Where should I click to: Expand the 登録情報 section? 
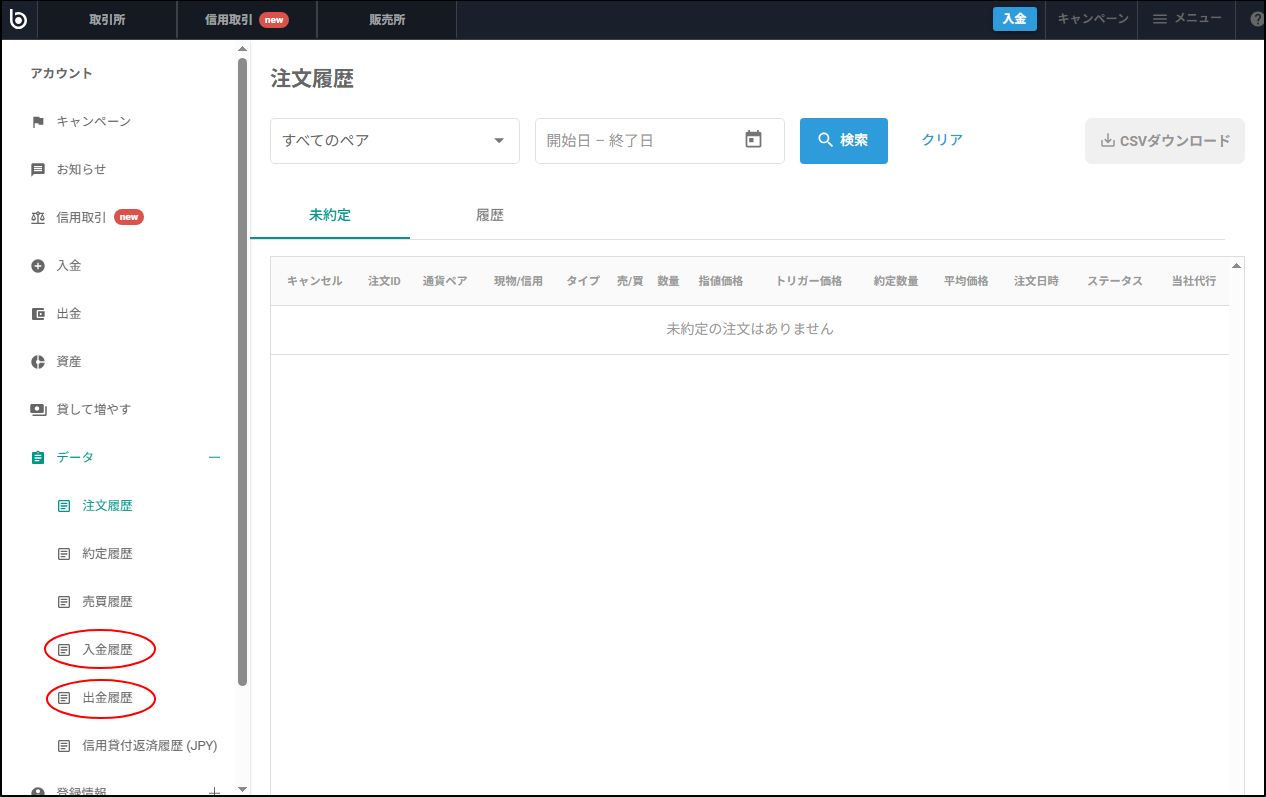(213, 790)
